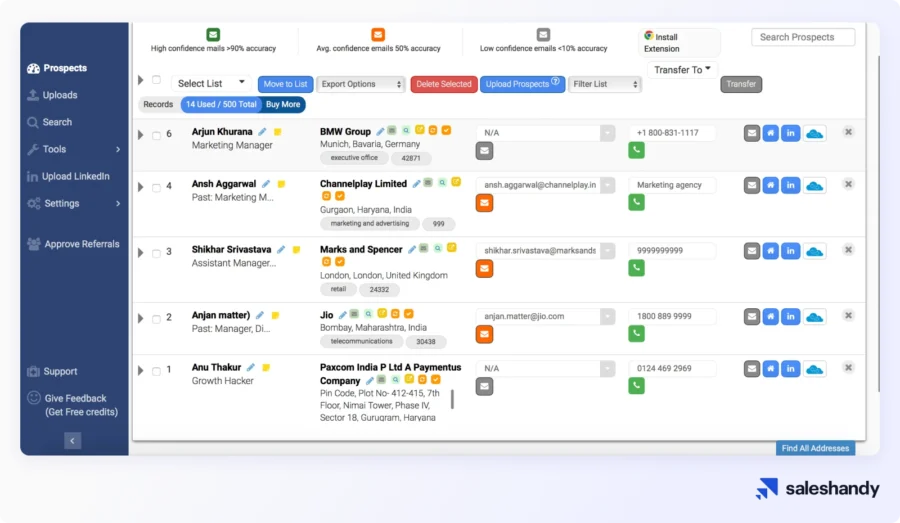Click Give Feedback (Get Free credits)

(73, 405)
